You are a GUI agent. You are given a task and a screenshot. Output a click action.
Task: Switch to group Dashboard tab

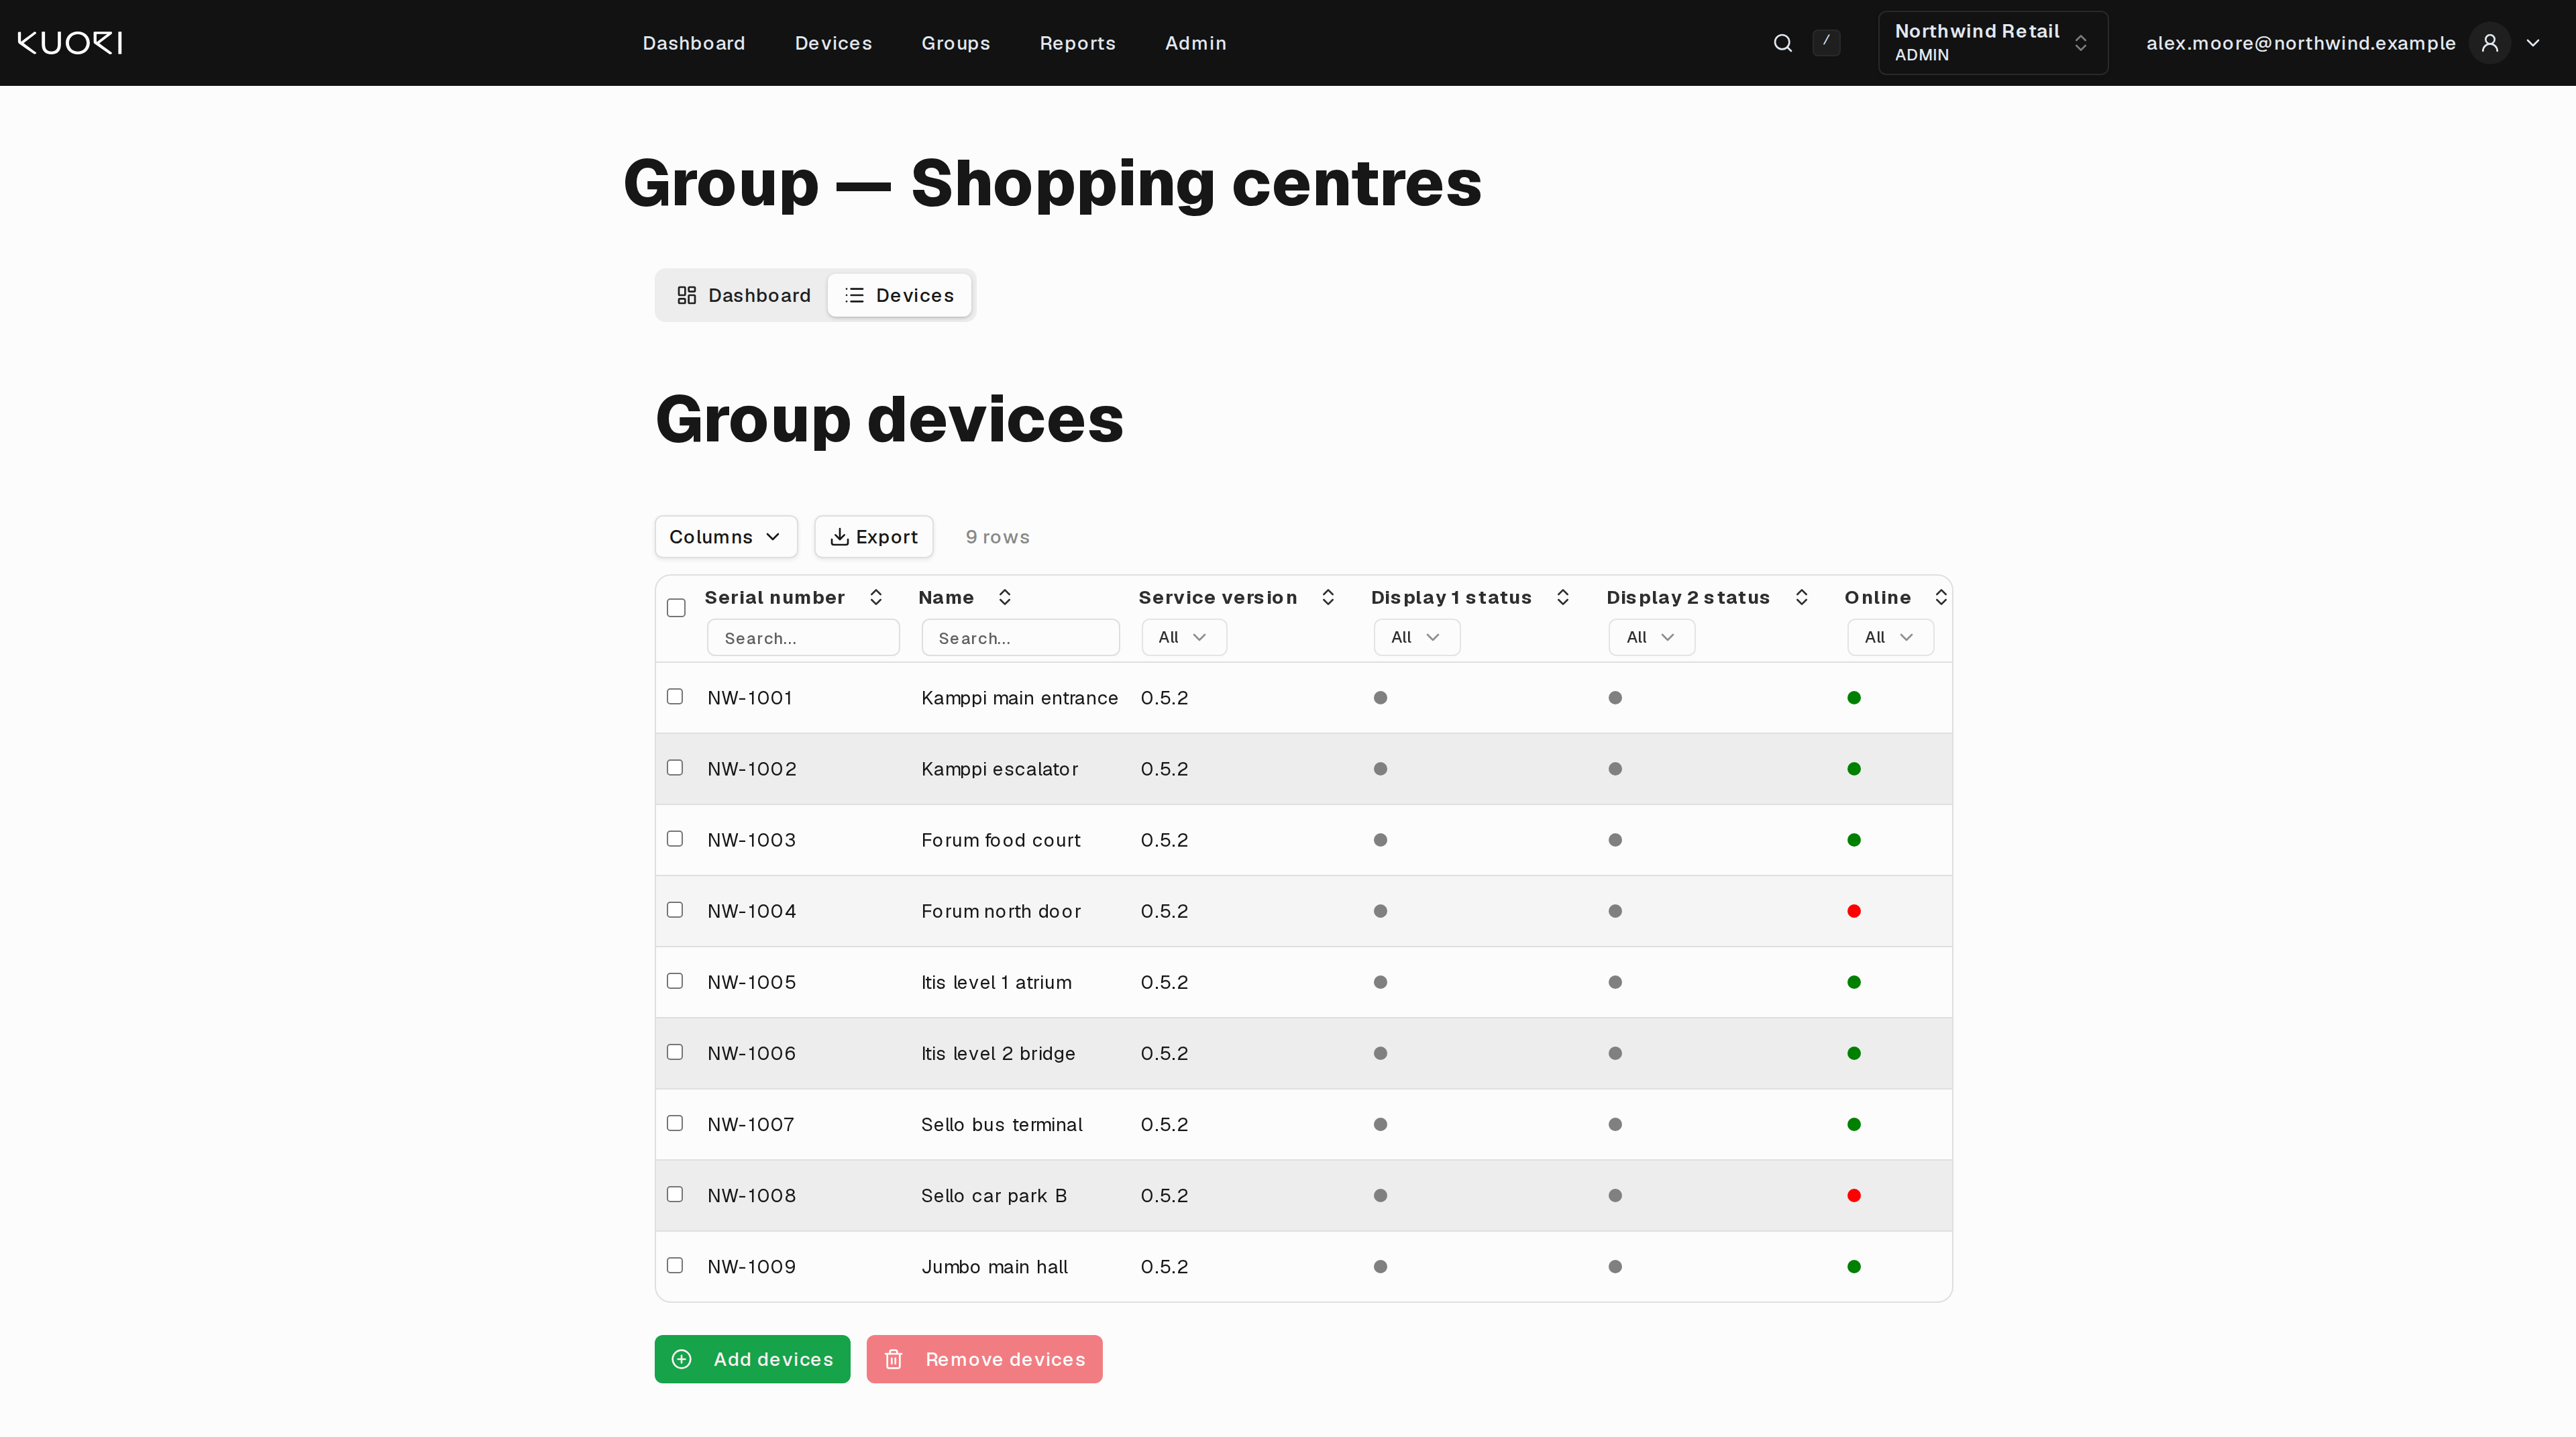click(x=744, y=295)
